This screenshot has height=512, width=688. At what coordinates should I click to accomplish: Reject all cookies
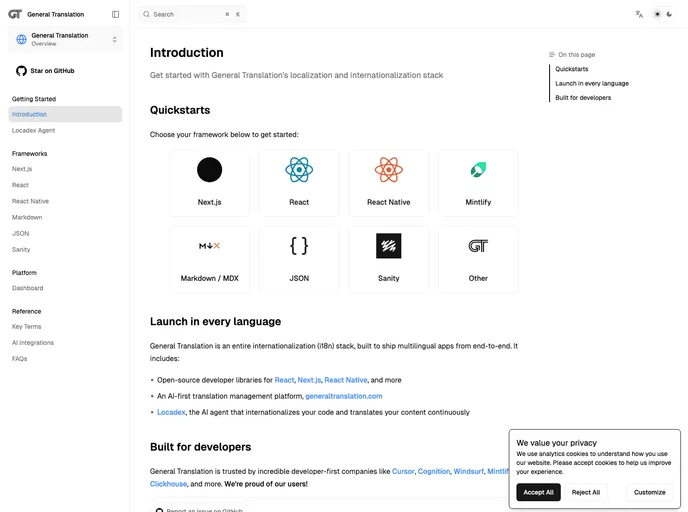tap(586, 492)
